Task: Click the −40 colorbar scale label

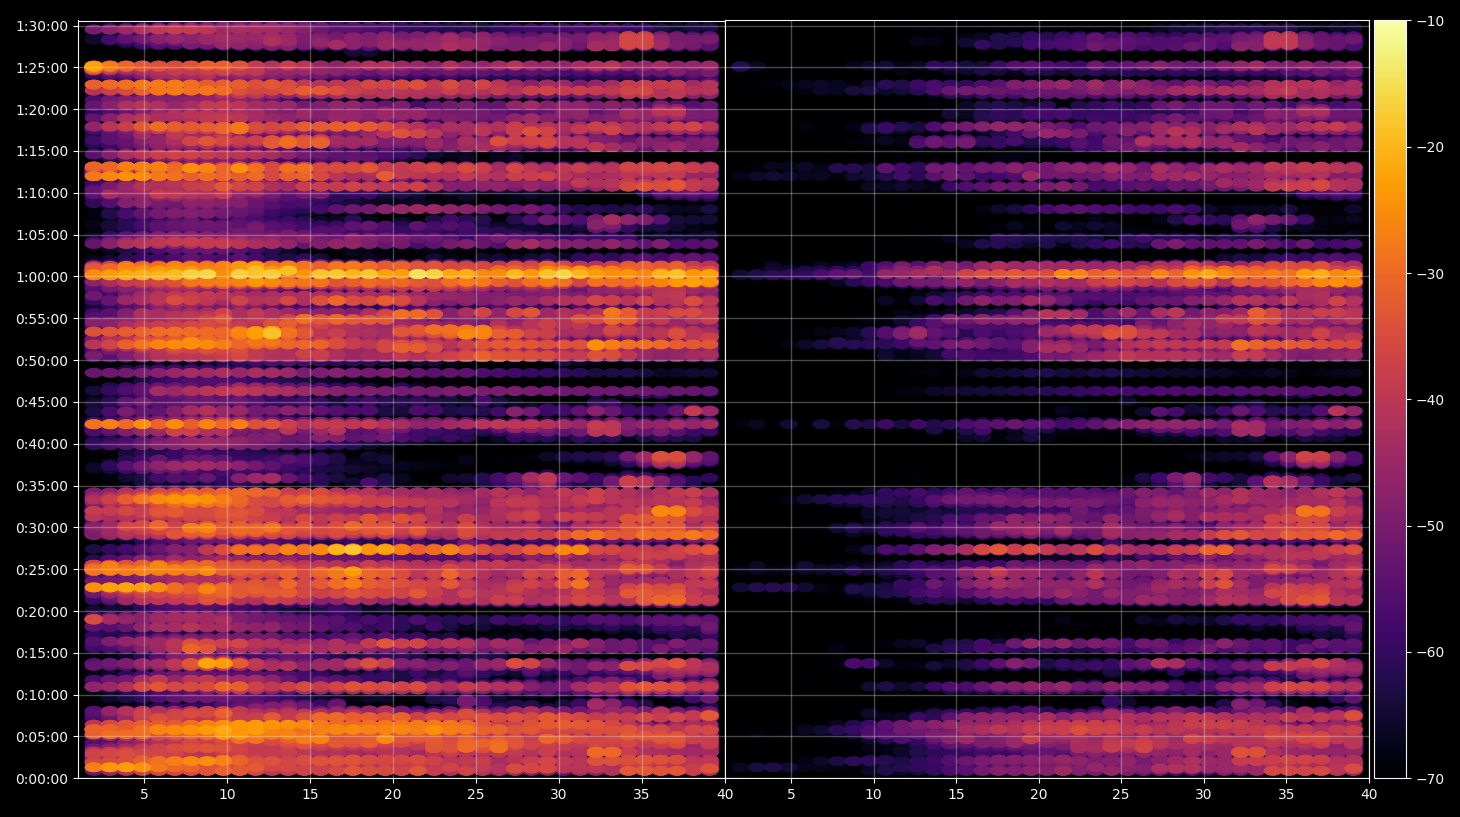Action: pyautogui.click(x=1431, y=400)
